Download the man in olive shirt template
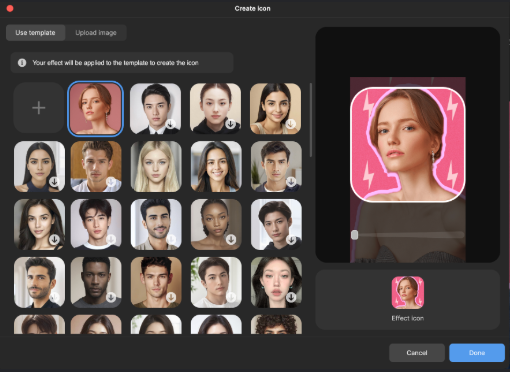 171,297
